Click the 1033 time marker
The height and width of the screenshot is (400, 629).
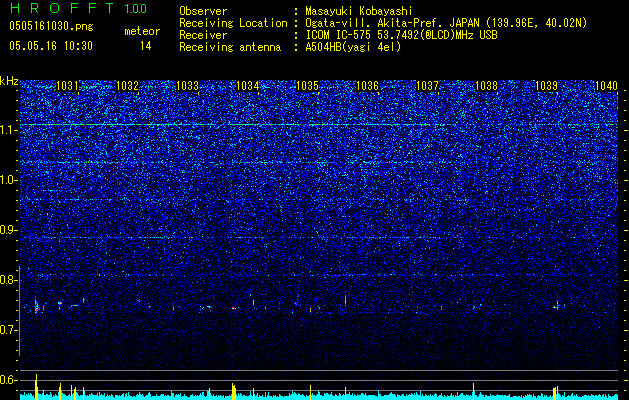point(187,86)
